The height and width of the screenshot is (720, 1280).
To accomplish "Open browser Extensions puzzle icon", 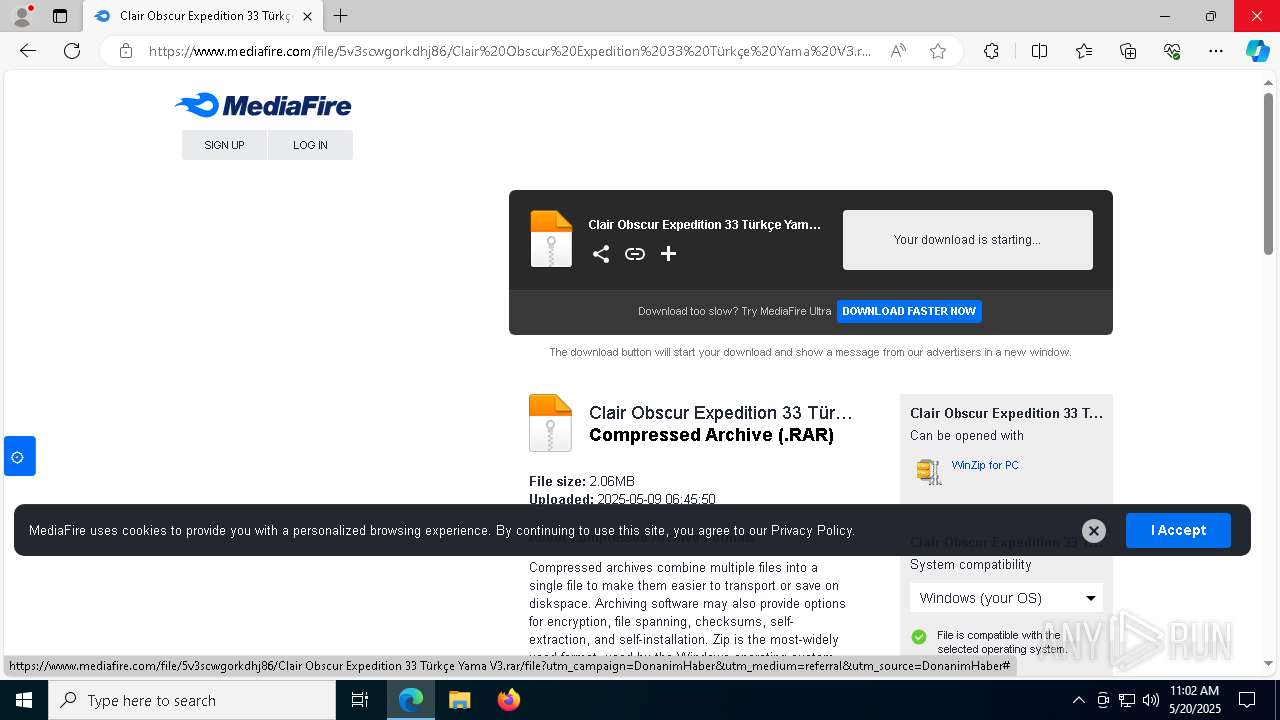I will [991, 51].
